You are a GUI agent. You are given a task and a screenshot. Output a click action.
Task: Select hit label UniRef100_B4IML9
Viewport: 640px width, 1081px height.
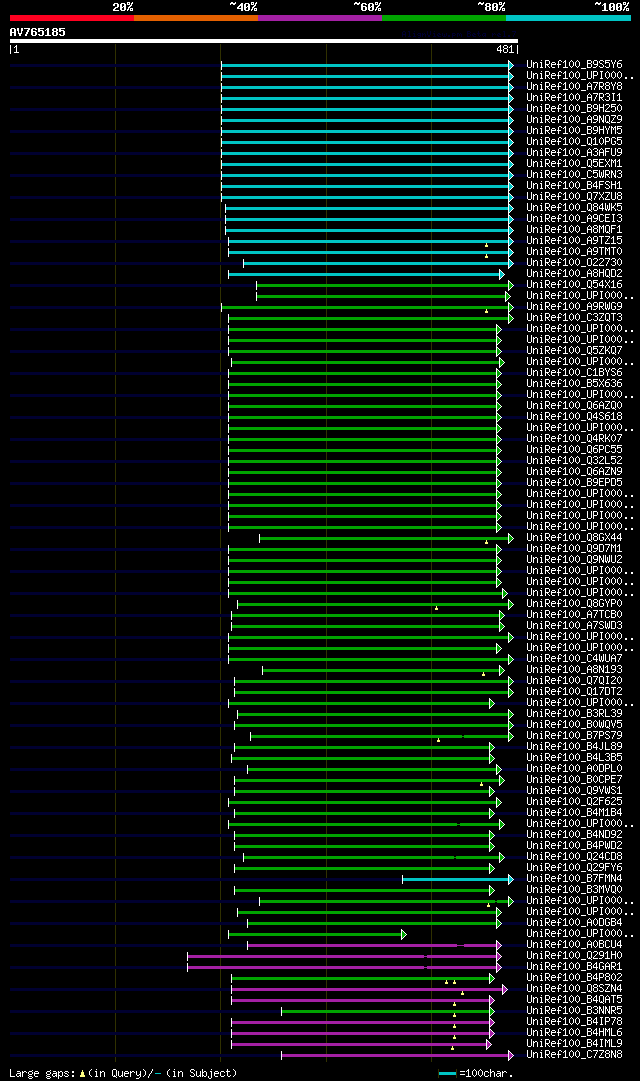574,1044
